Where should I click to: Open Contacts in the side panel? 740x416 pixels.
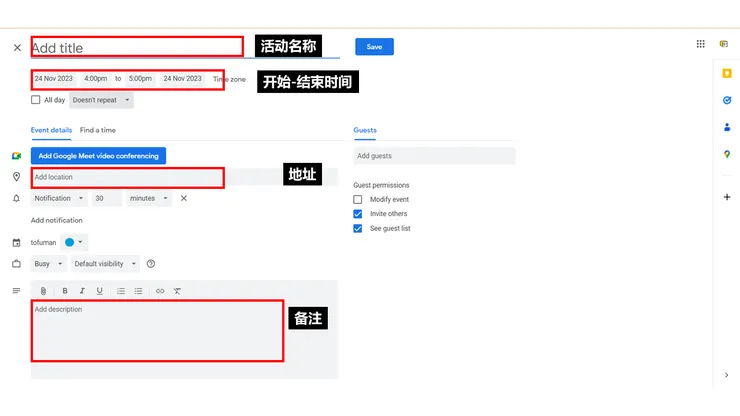pyautogui.click(x=727, y=127)
